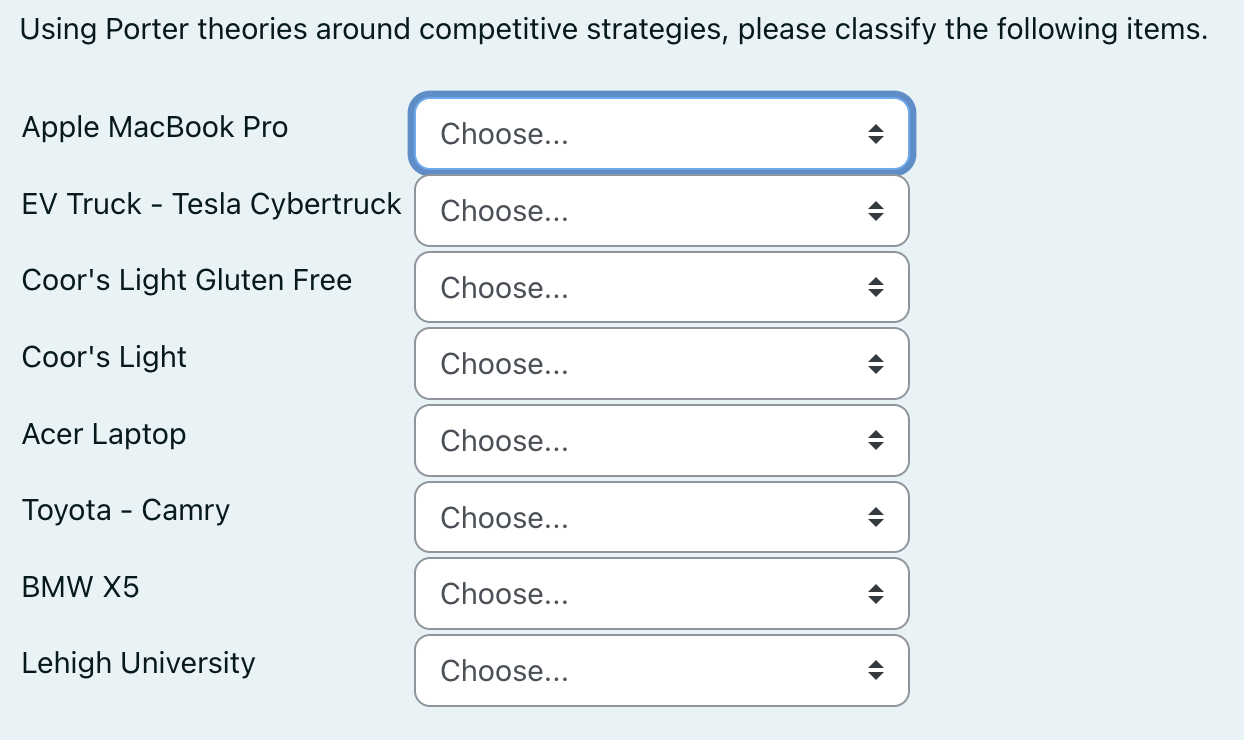Open the Toyota - Camry dropdown
This screenshot has height=740, width=1244.
[x=662, y=517]
